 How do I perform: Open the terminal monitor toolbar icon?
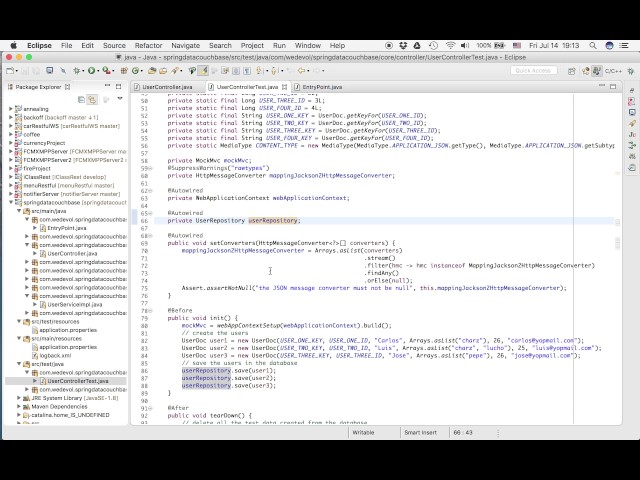coord(49,71)
